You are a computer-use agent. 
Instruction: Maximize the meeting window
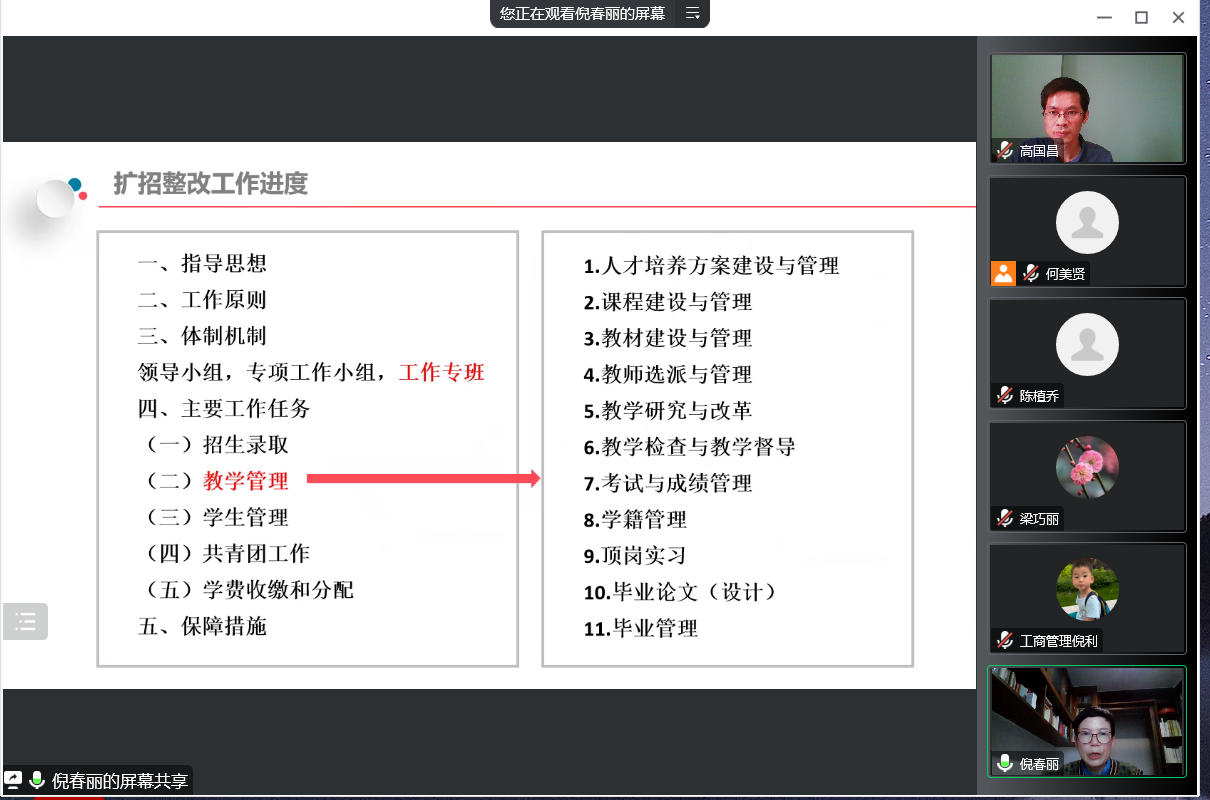(1141, 17)
